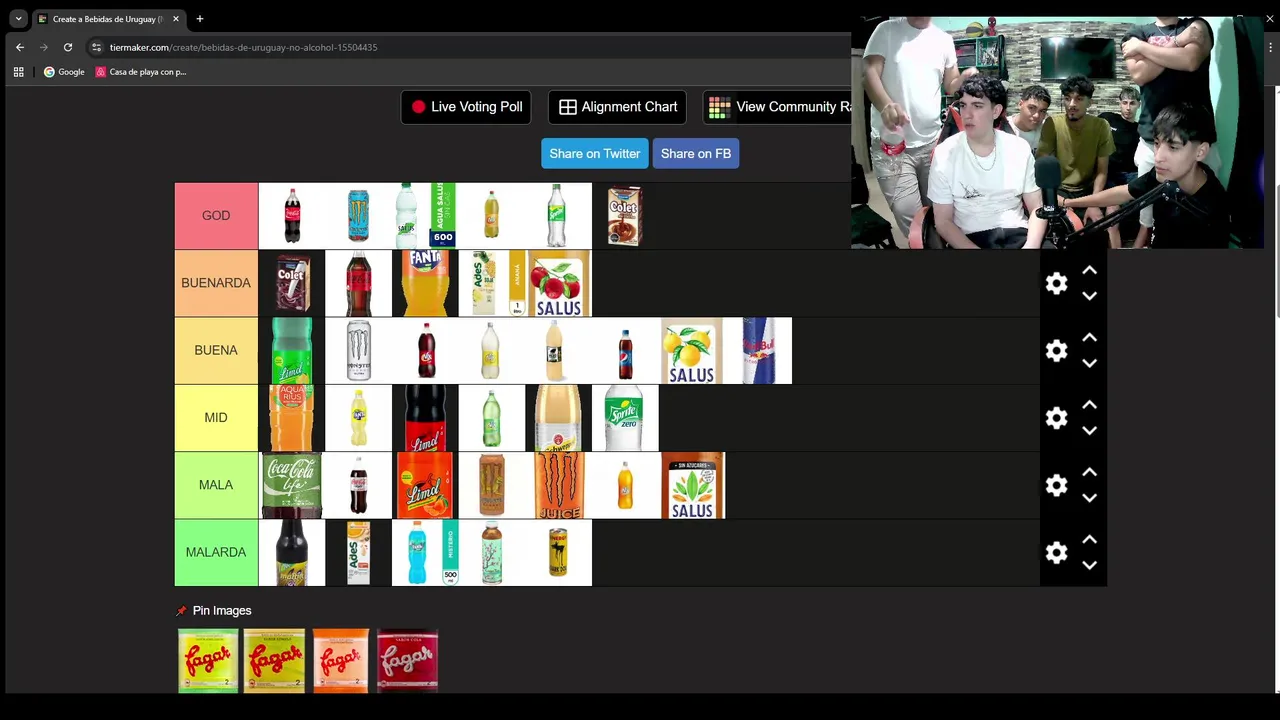Share tier list on Twitter
Viewport: 1280px width, 720px height.
594,153
